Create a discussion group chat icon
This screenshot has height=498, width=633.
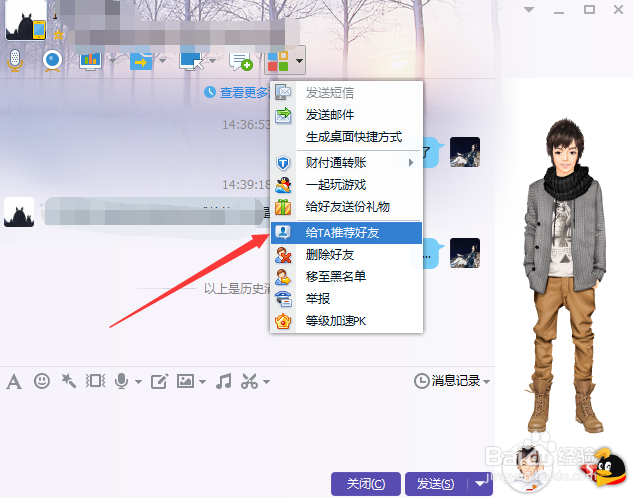point(241,61)
